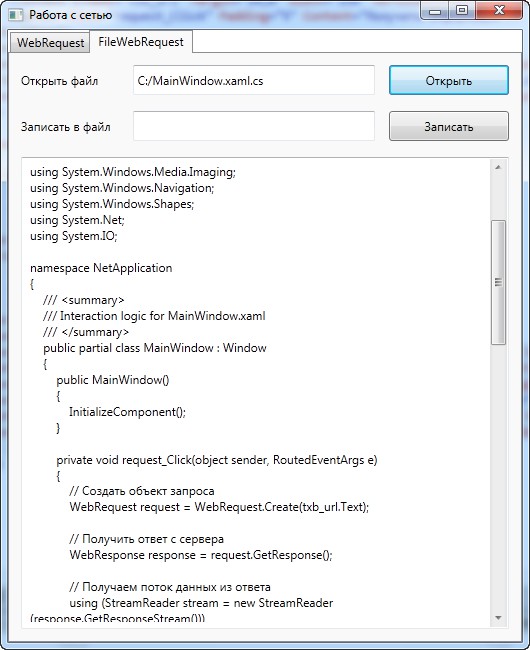This screenshot has height=650, width=530.
Task: Click the comment '/// Interaction logic for MainWindow.xaml'
Action: 154,316
